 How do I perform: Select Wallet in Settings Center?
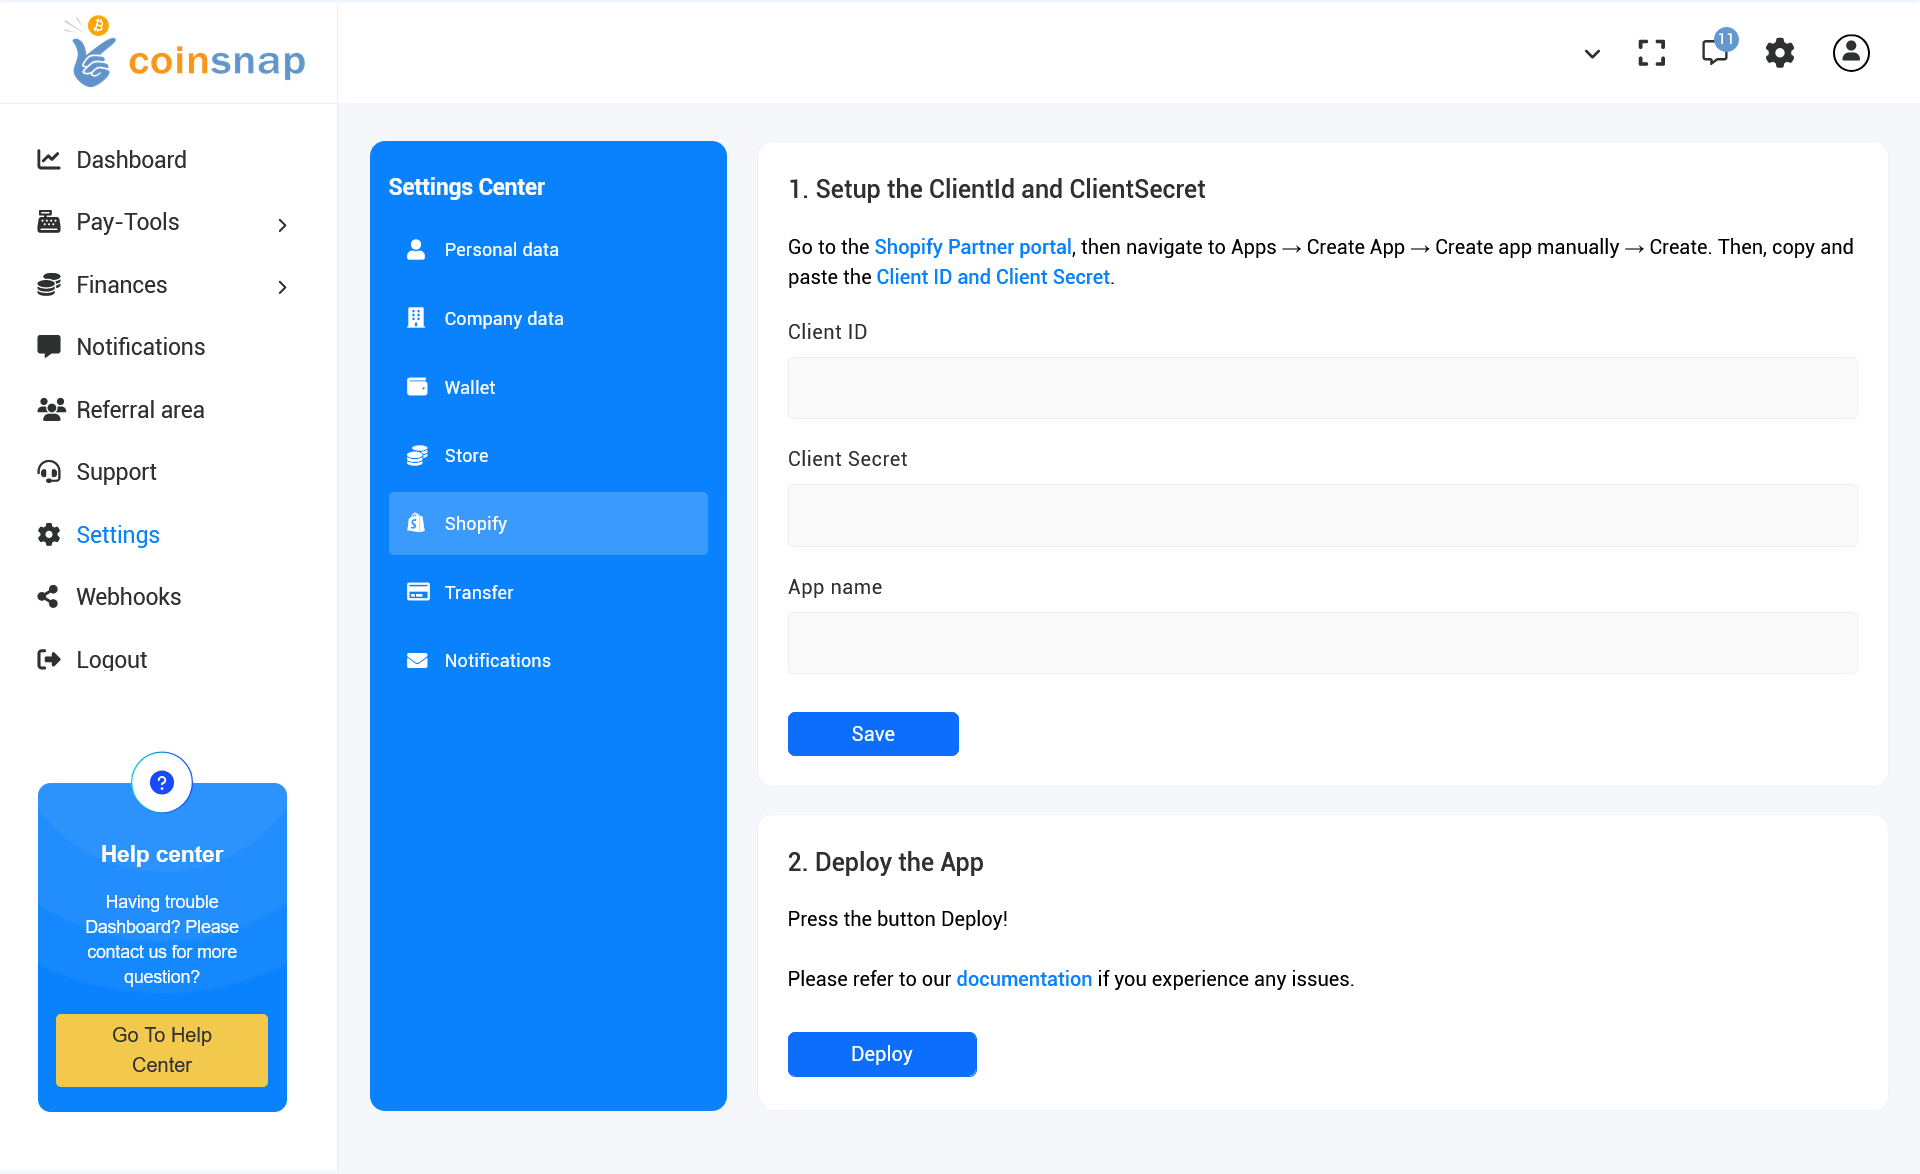[x=469, y=388]
